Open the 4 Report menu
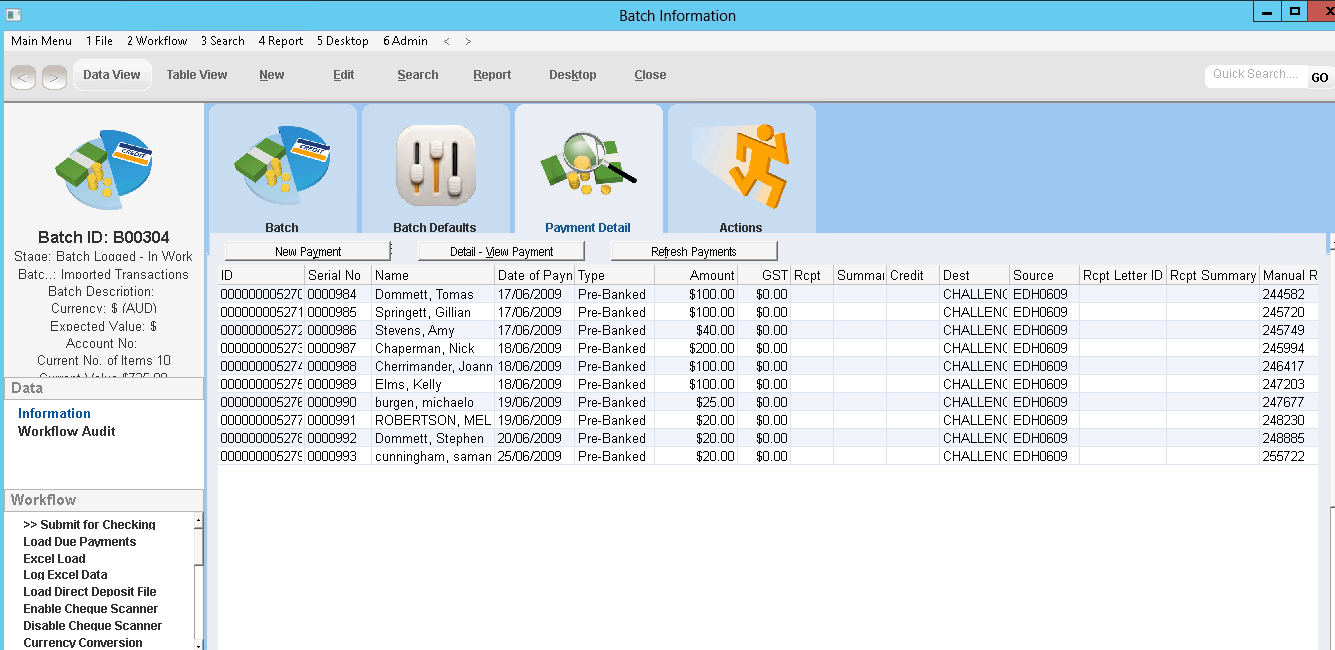Image resolution: width=1335 pixels, height=650 pixels. click(x=281, y=41)
